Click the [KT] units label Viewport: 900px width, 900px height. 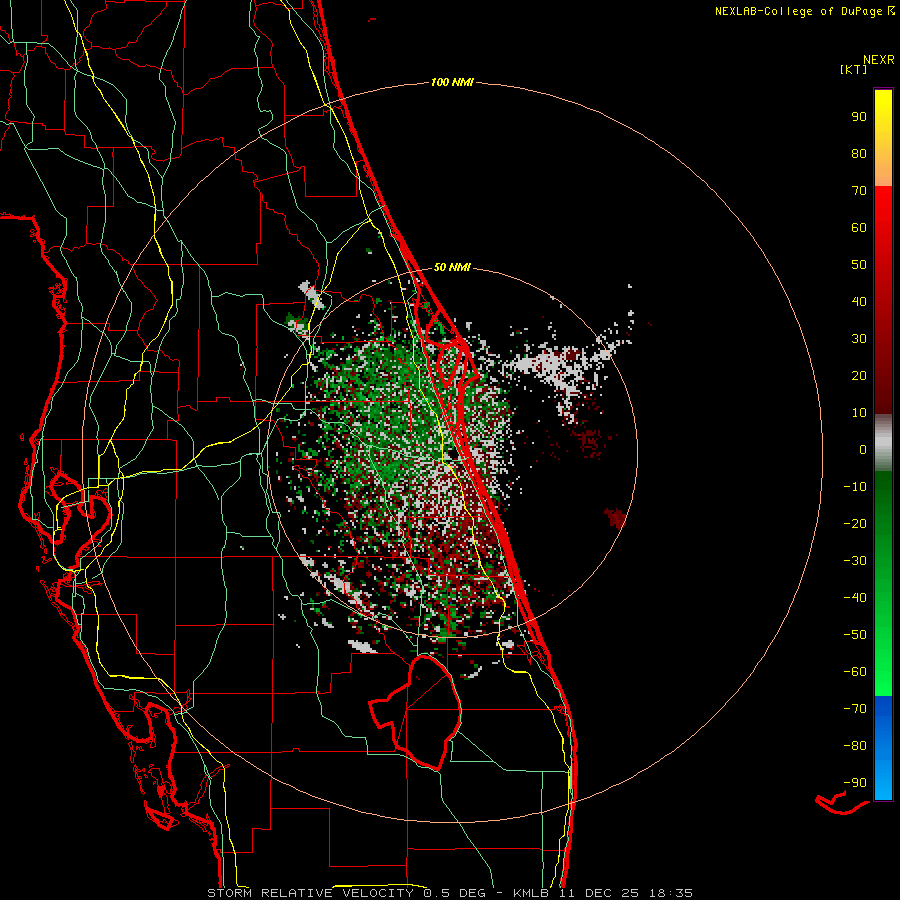pyautogui.click(x=854, y=69)
